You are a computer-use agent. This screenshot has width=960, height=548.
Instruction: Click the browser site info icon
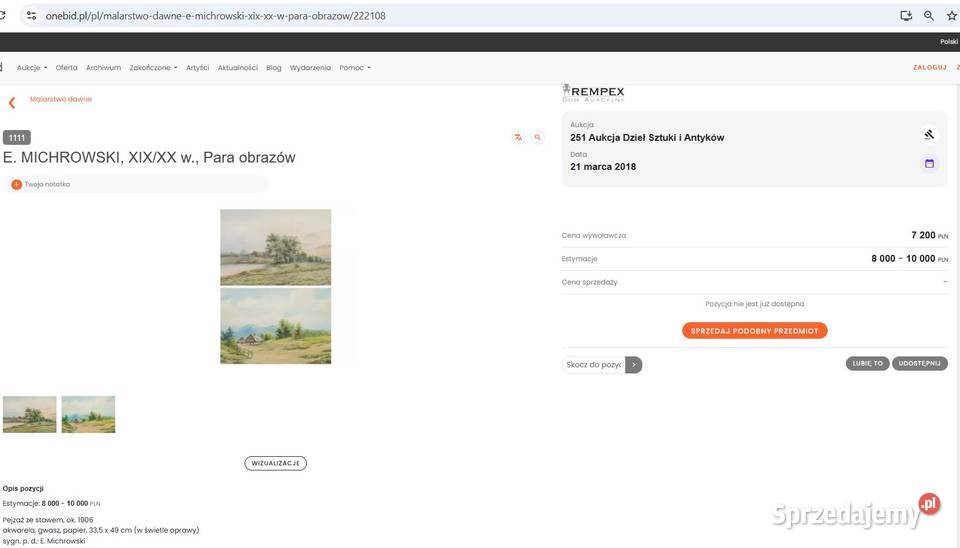[x=31, y=16]
